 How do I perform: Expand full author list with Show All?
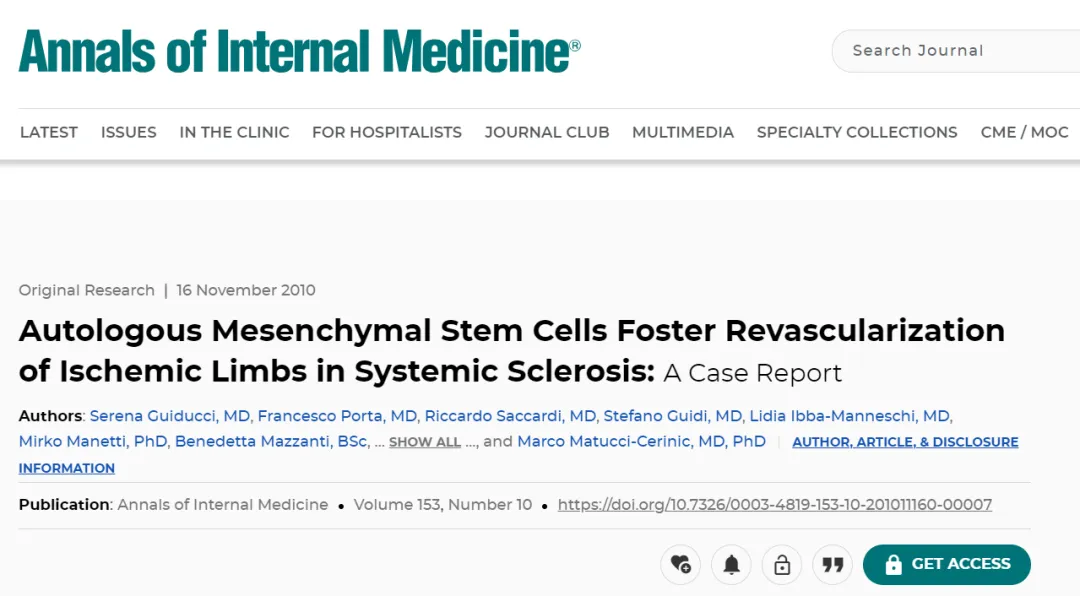coord(424,442)
